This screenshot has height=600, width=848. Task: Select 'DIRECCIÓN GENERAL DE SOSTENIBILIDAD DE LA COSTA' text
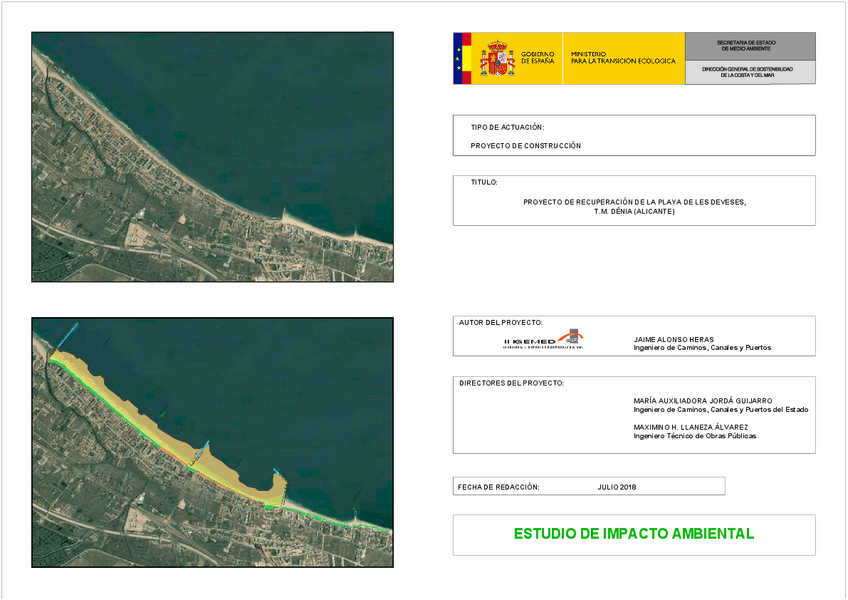click(747, 72)
